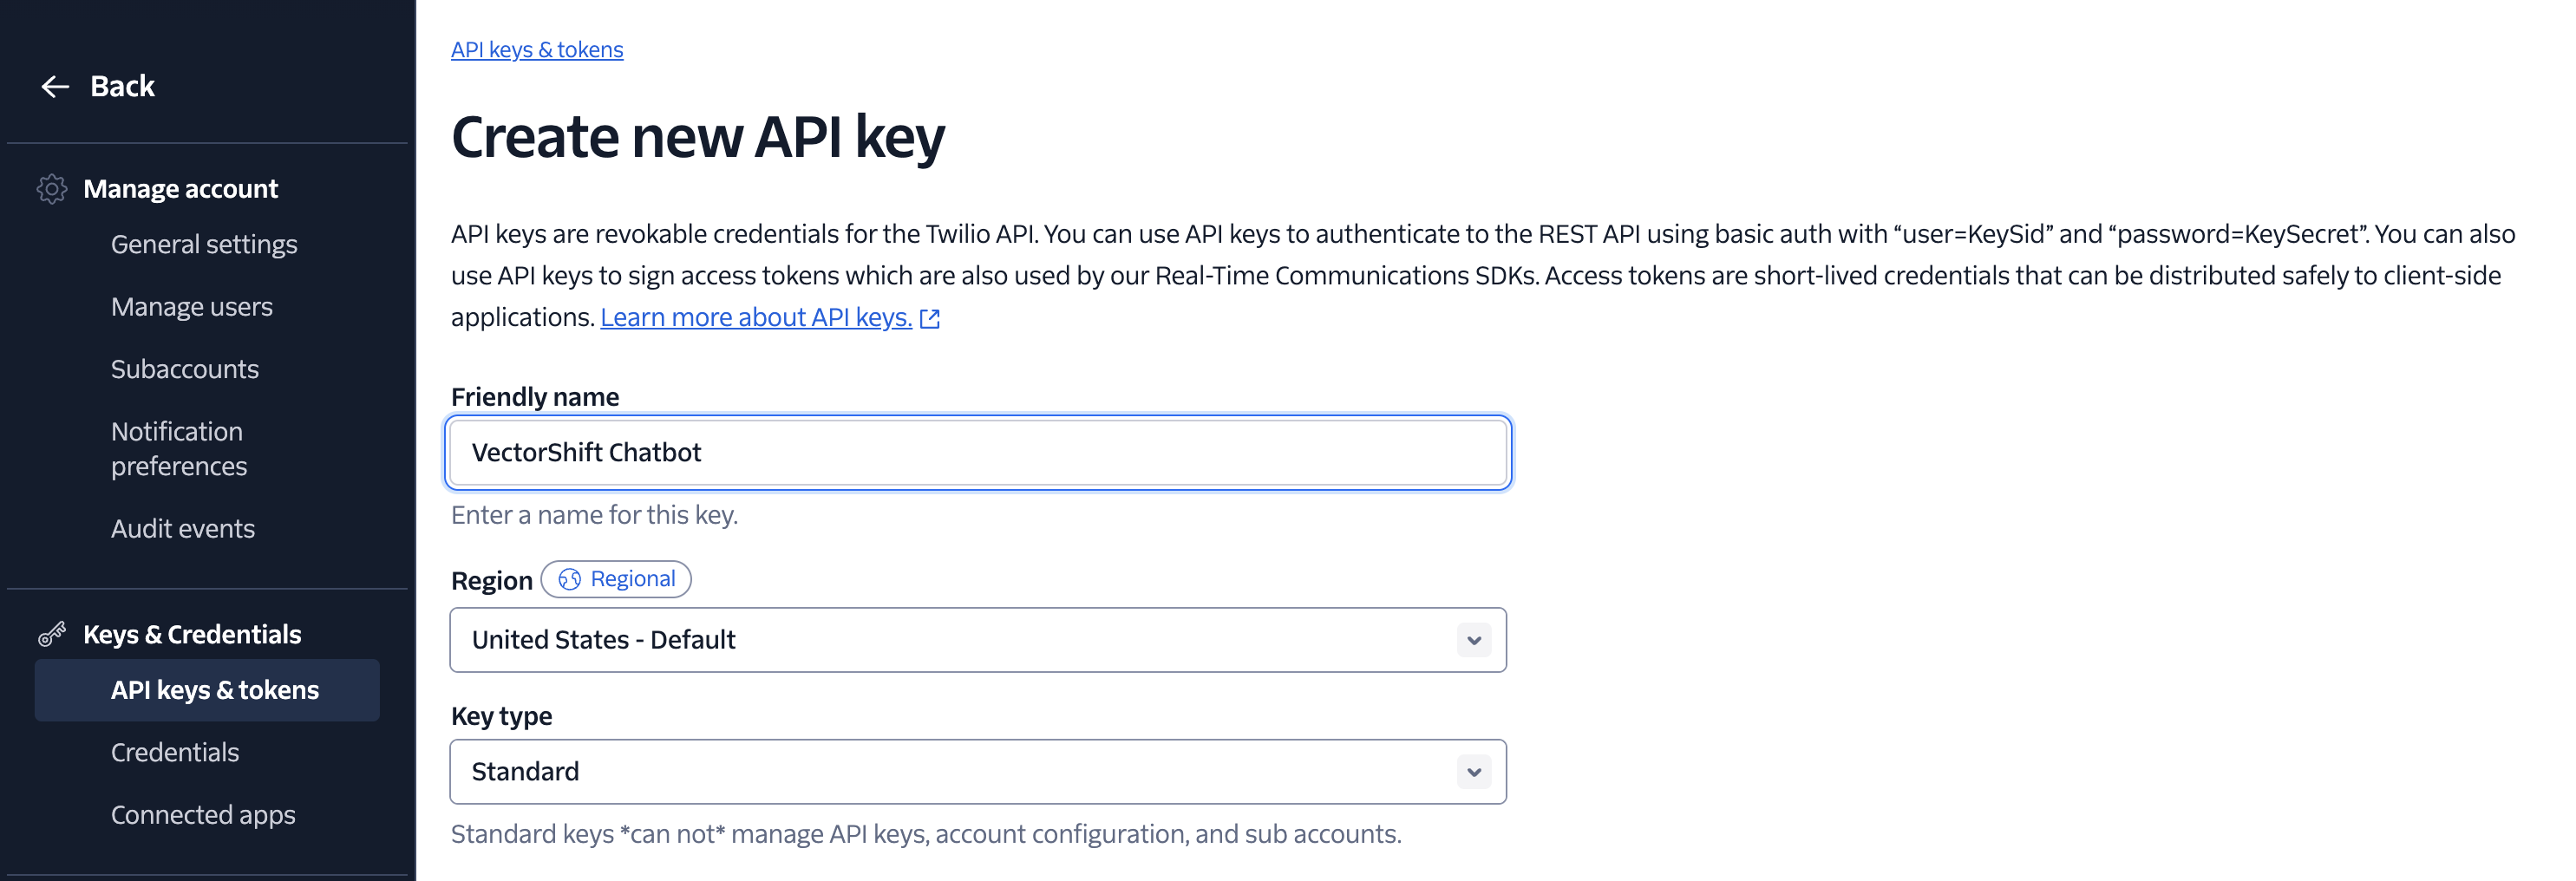This screenshot has height=881, width=2576.
Task: Click the Keys & Credentials key icon
Action: pos(52,633)
